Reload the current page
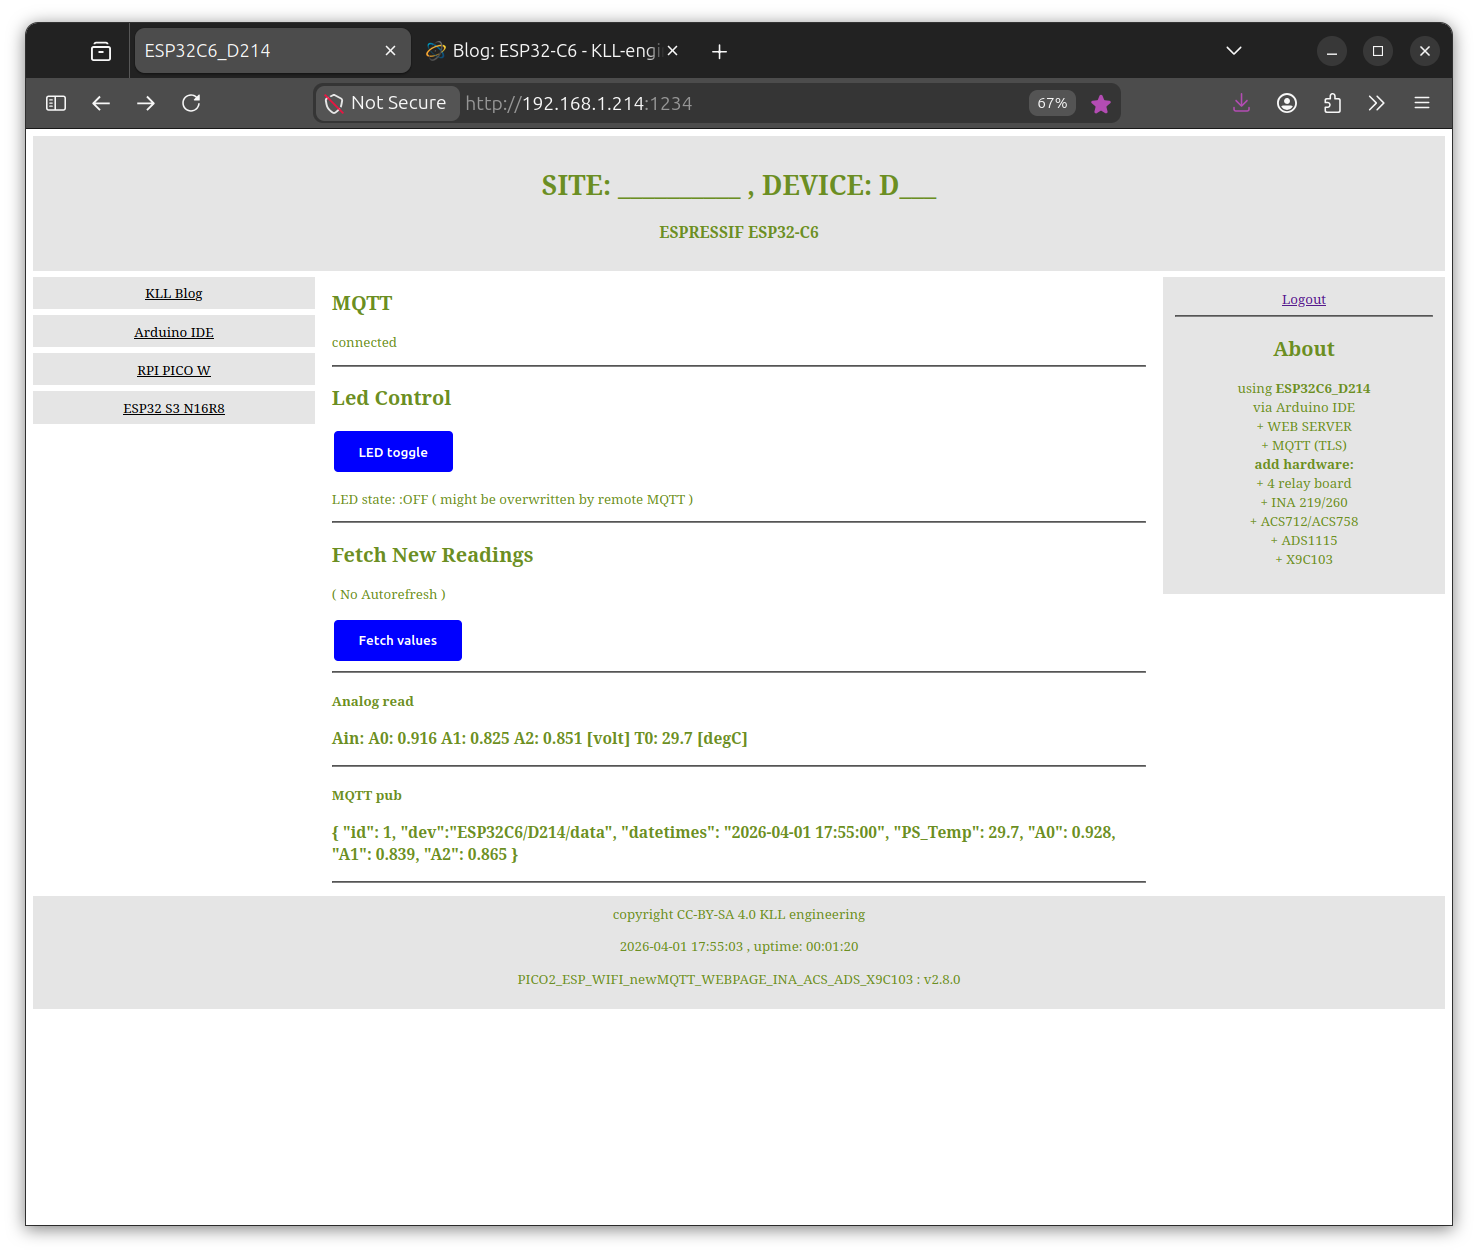The height and width of the screenshot is (1254, 1478). (x=191, y=103)
